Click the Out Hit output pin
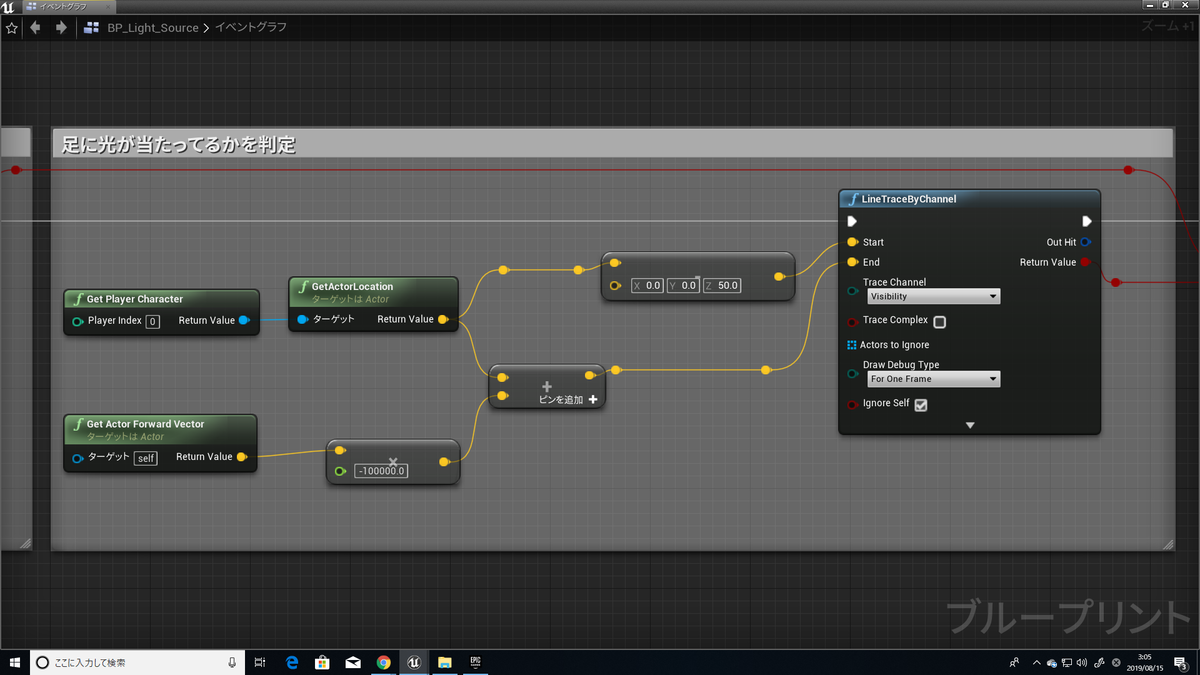The image size is (1200, 675). coord(1086,242)
